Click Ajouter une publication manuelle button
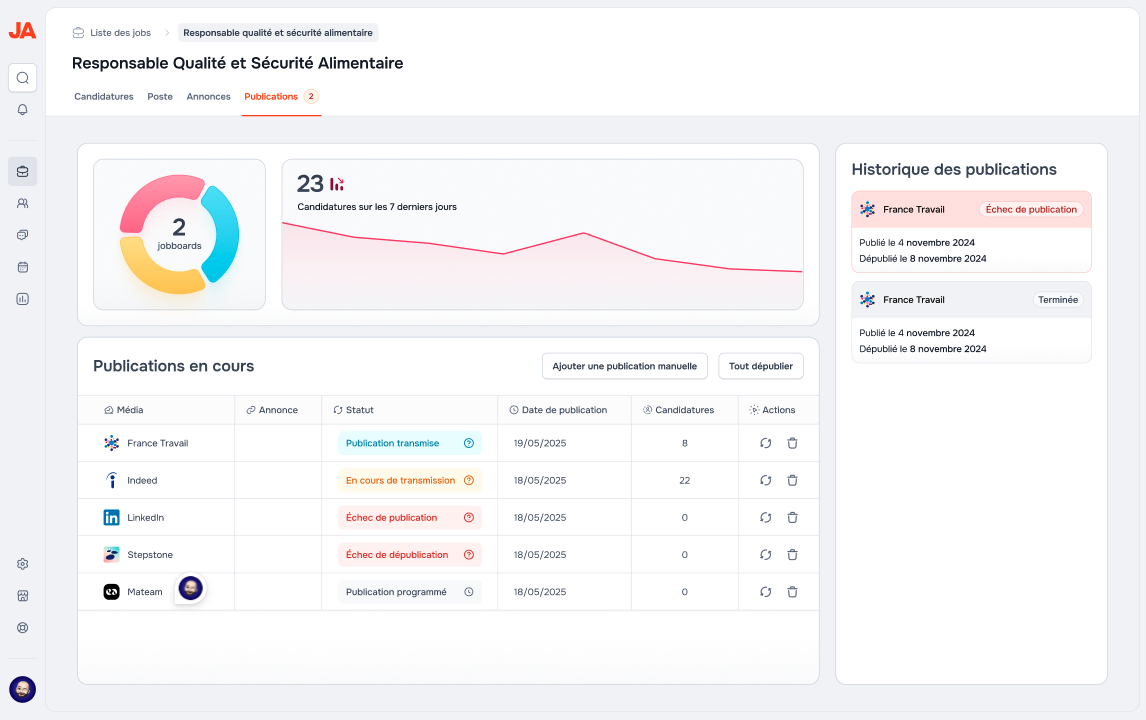Screen dimensions: 1146x720 [x=625, y=366]
